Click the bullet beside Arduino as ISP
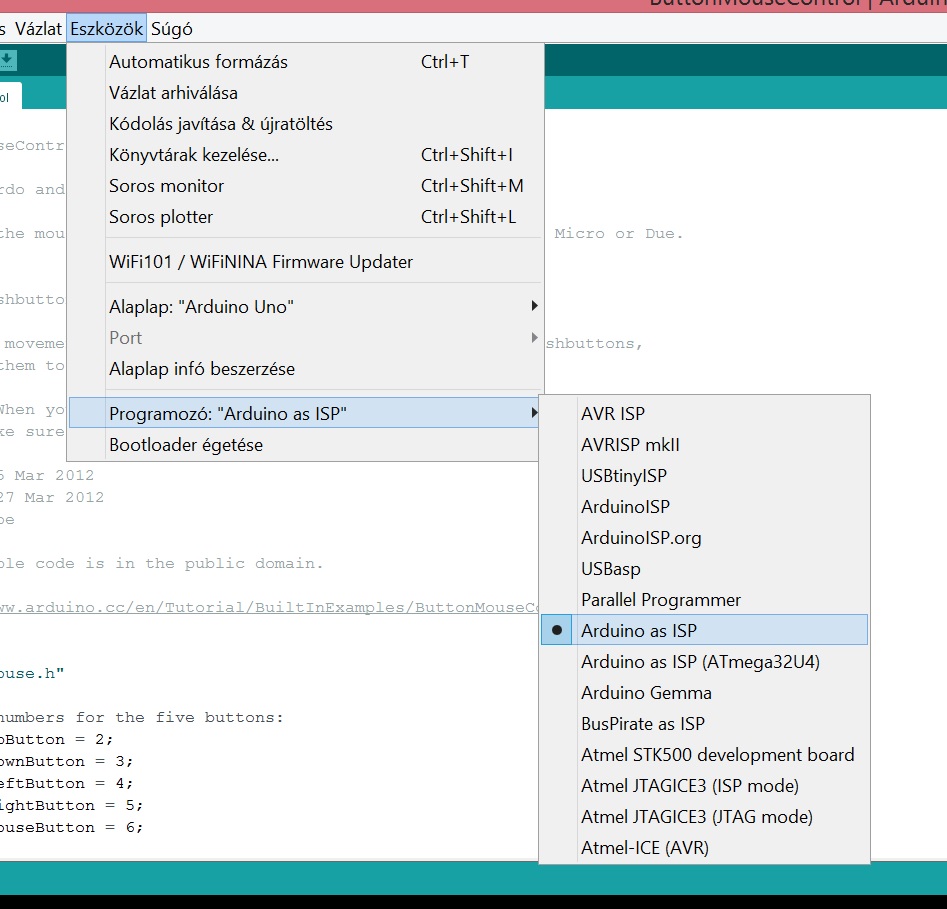This screenshot has width=947, height=909. pyautogui.click(x=557, y=630)
